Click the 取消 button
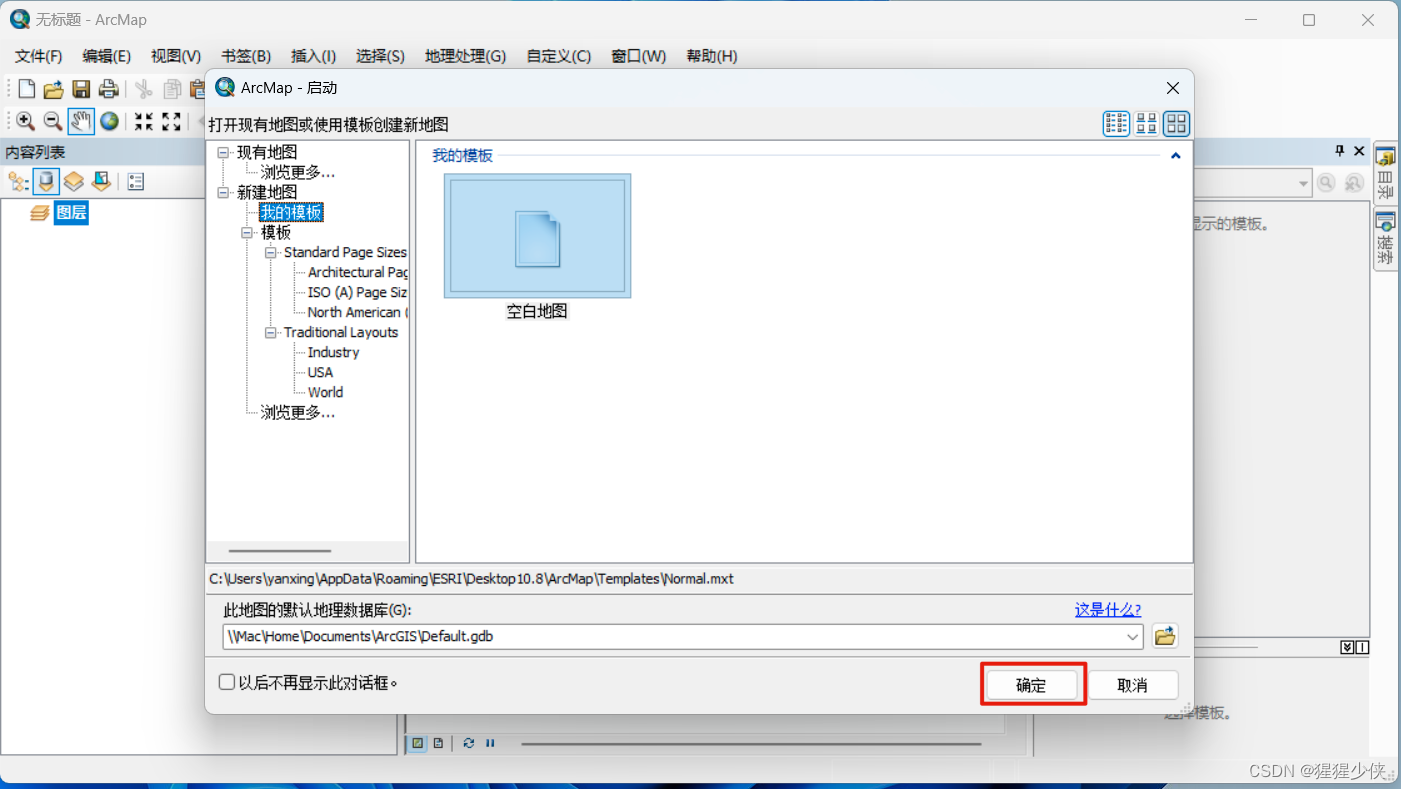This screenshot has width=1401, height=789. click(x=1133, y=685)
